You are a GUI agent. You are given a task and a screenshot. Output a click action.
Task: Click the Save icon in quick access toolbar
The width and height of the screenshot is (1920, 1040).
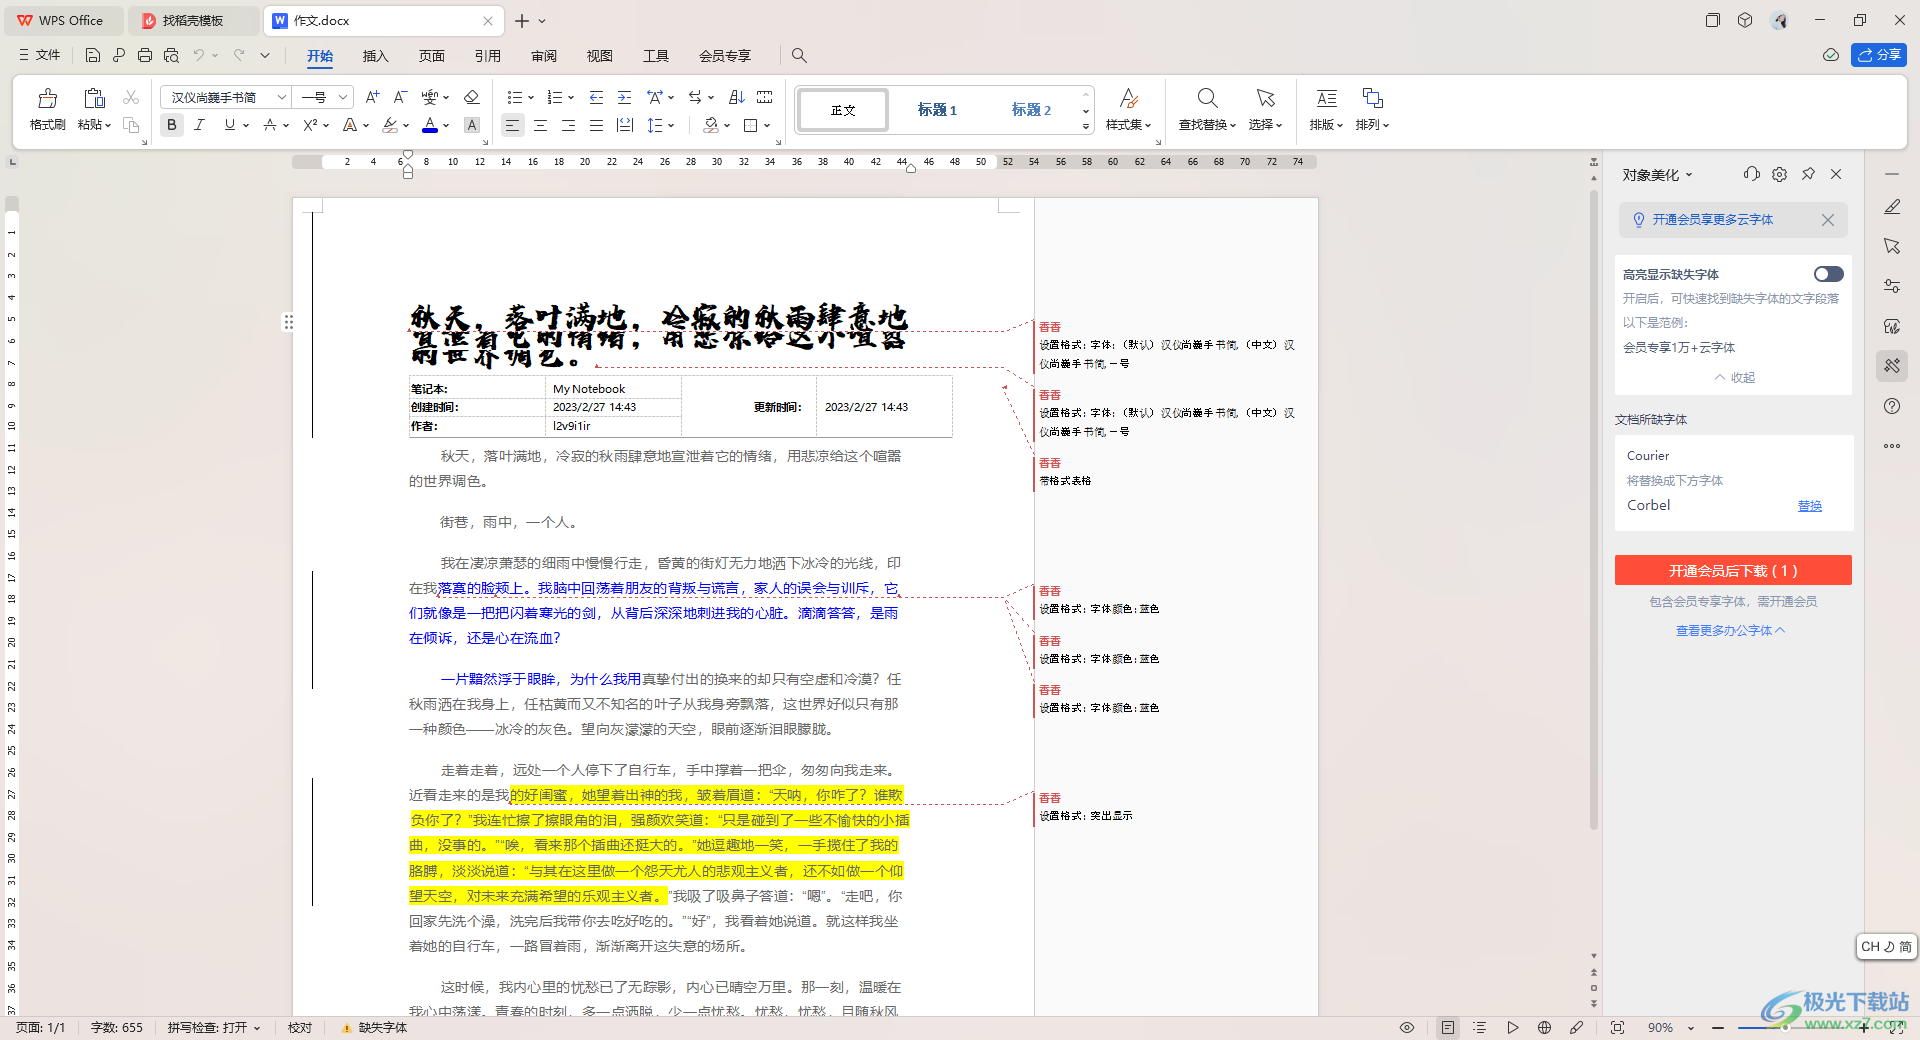[92, 55]
